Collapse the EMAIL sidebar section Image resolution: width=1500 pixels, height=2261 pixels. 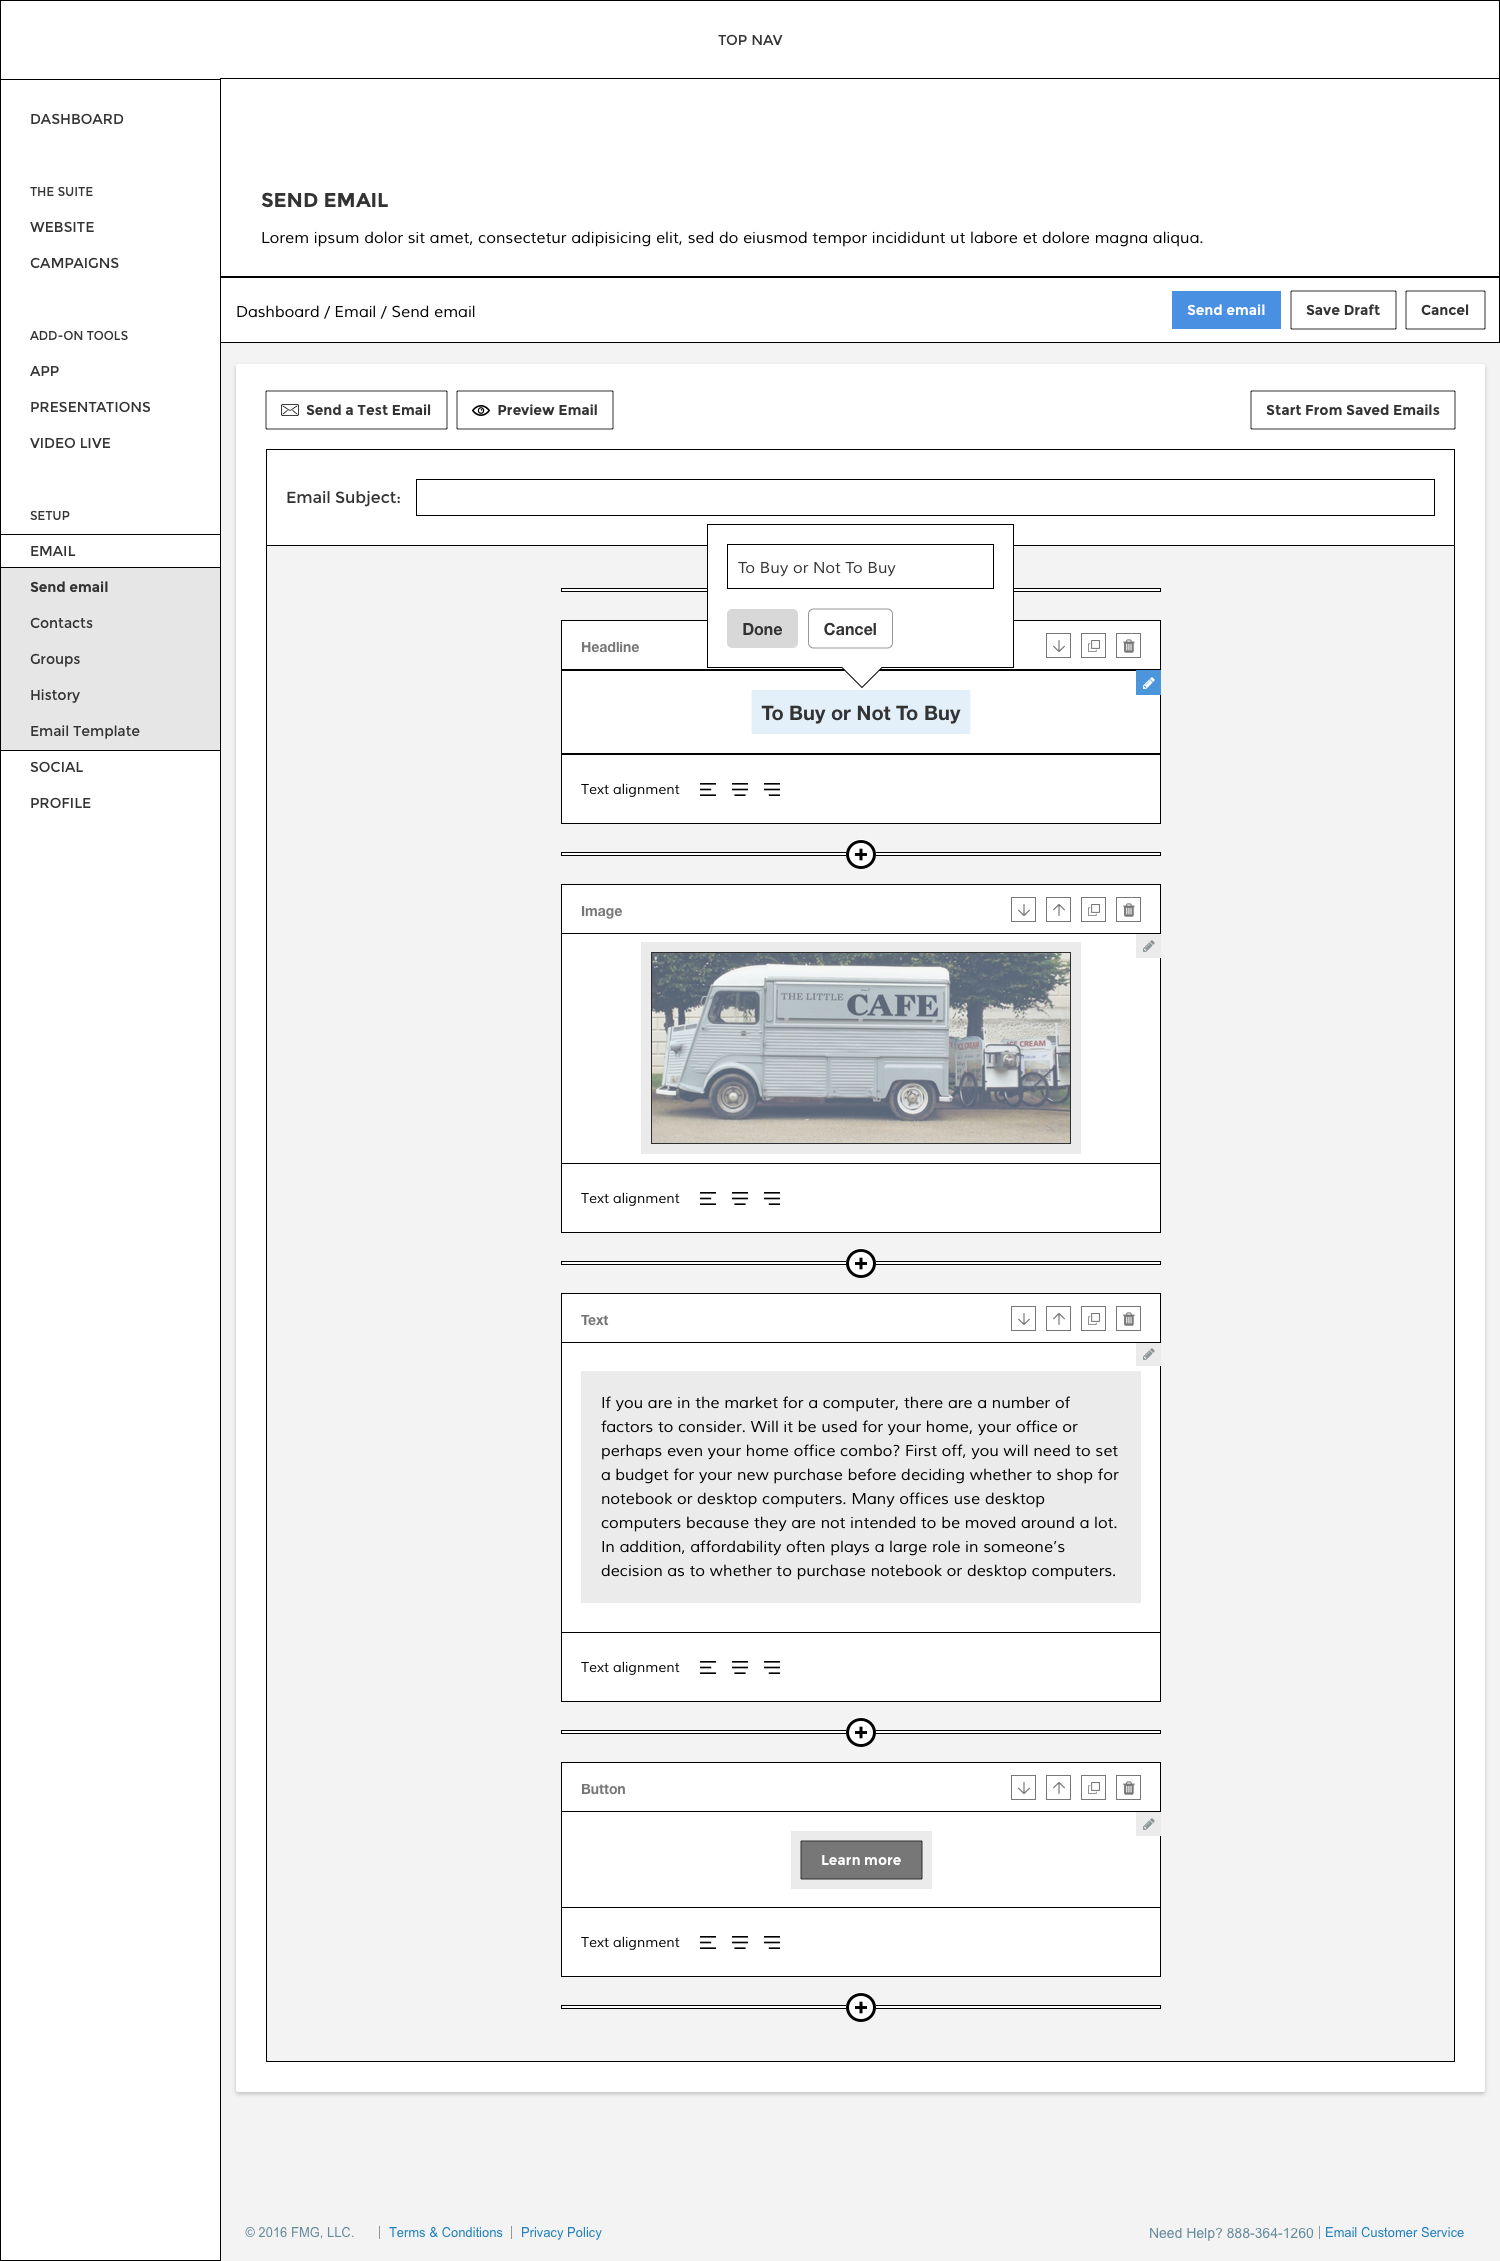53,551
